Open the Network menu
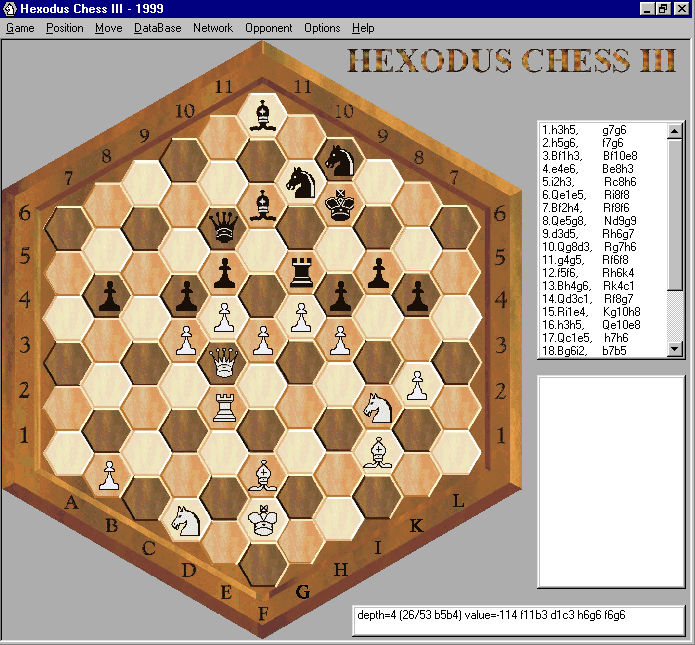Viewport: 695px width, 645px height. point(213,28)
